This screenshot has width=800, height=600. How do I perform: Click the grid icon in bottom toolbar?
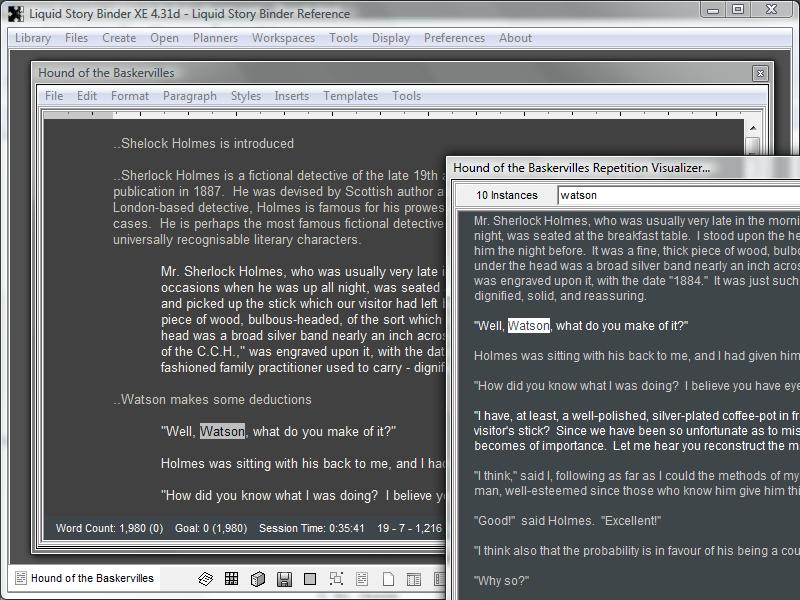[x=231, y=579]
